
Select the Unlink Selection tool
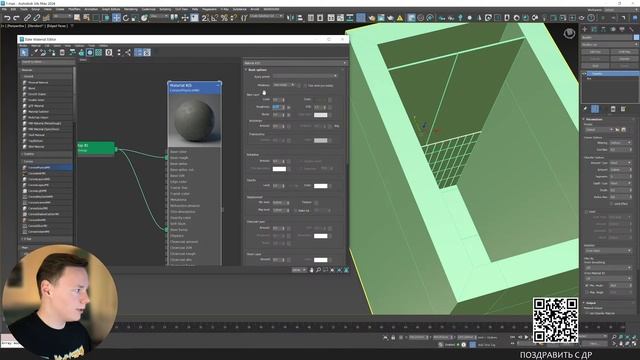(x=36, y=18)
